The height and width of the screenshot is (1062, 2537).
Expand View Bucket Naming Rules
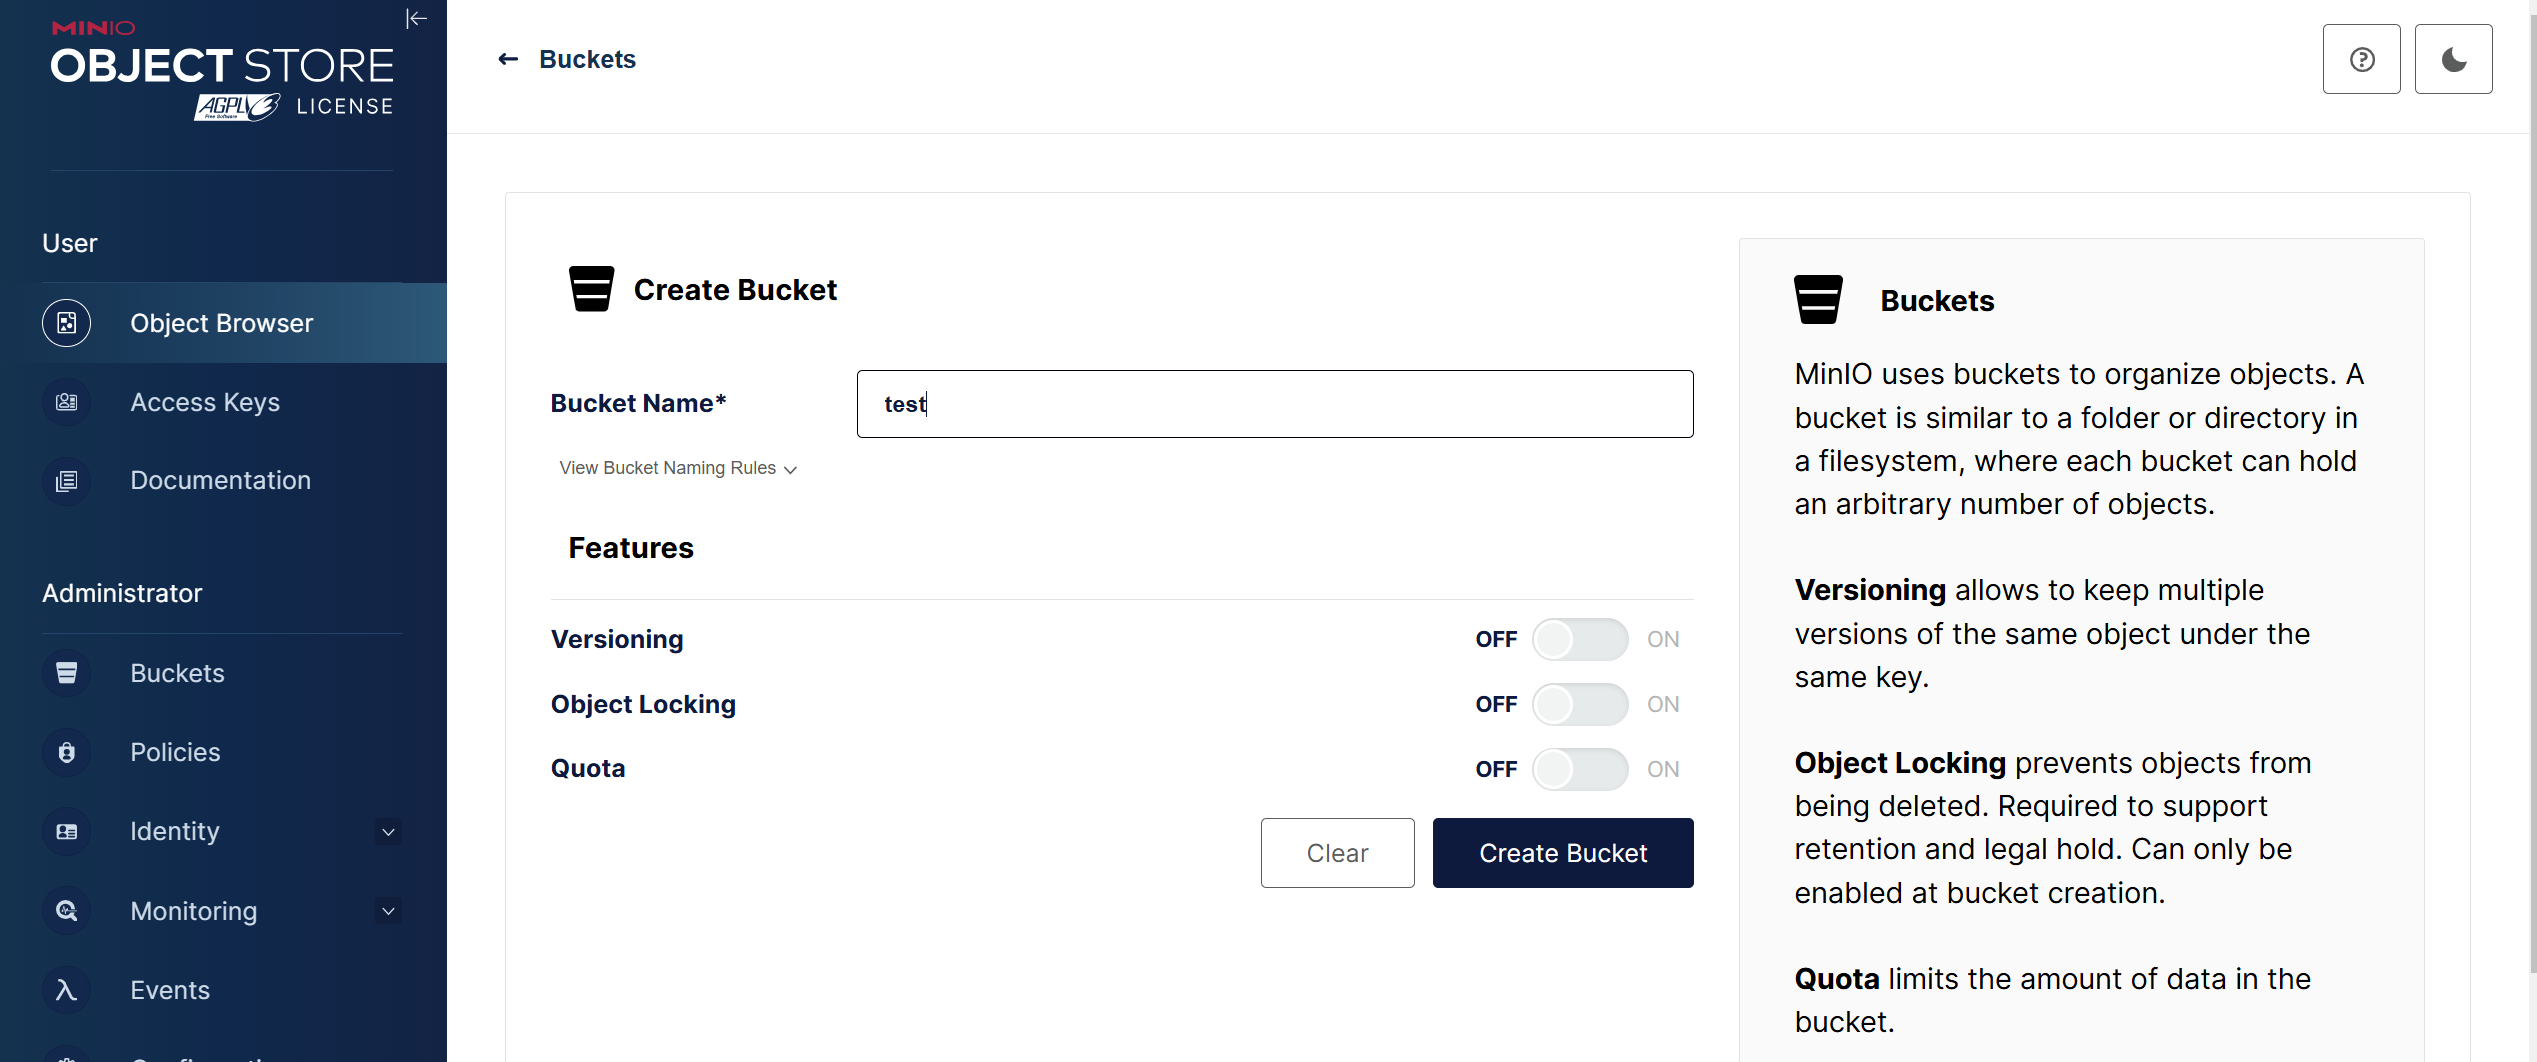click(x=678, y=468)
